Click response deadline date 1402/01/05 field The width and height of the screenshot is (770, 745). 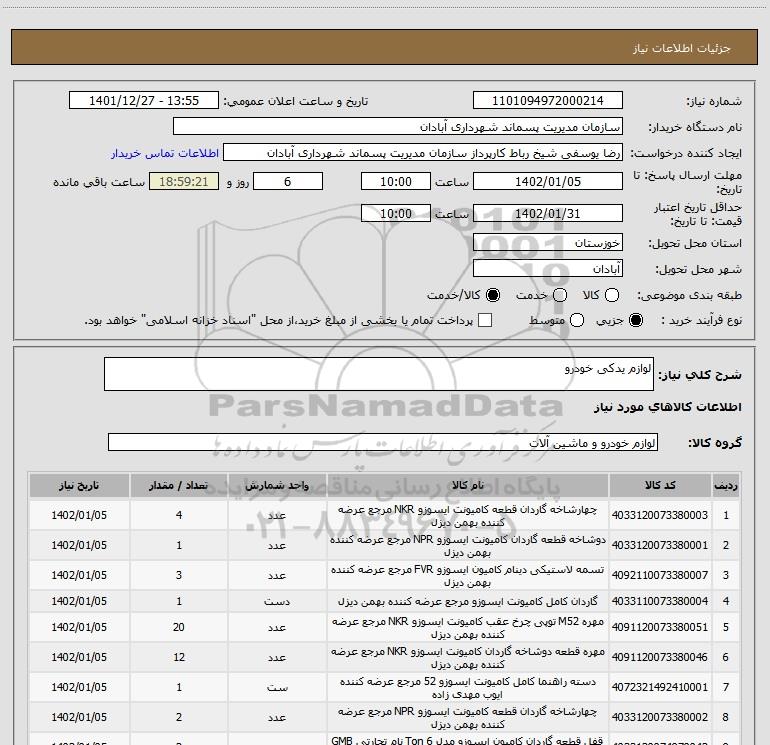(x=548, y=181)
